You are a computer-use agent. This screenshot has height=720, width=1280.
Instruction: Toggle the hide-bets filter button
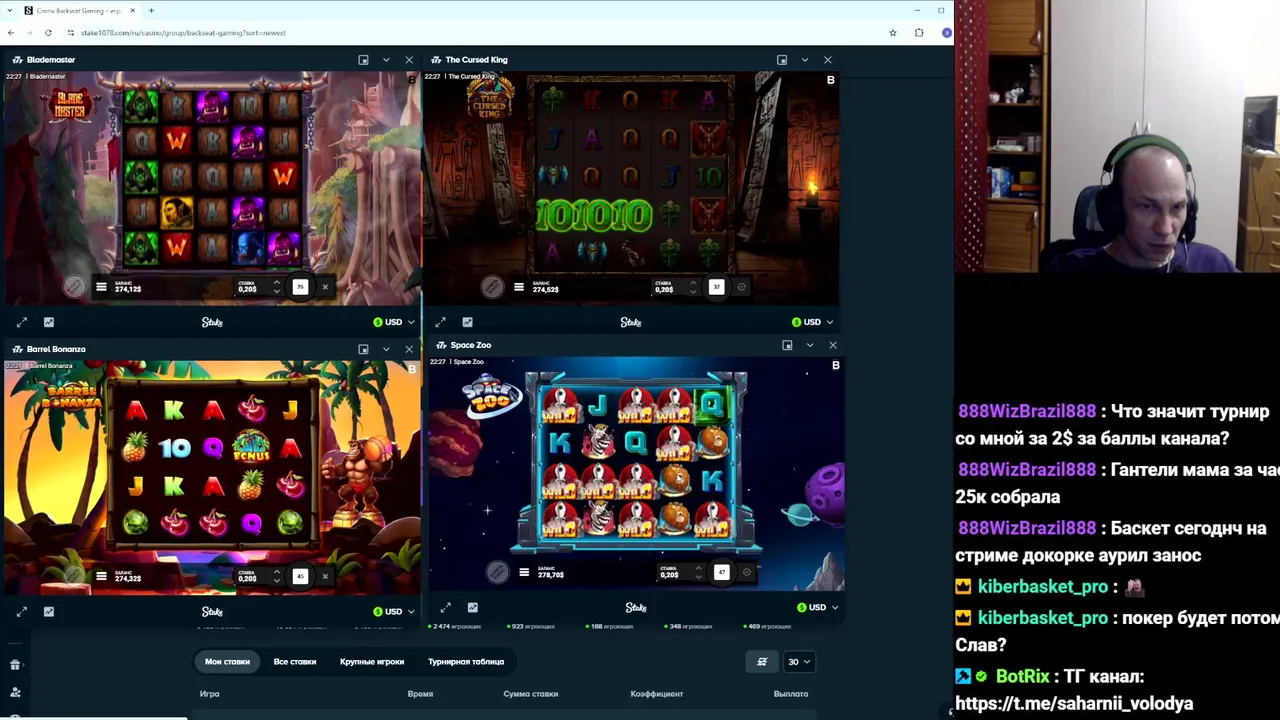[x=762, y=661]
